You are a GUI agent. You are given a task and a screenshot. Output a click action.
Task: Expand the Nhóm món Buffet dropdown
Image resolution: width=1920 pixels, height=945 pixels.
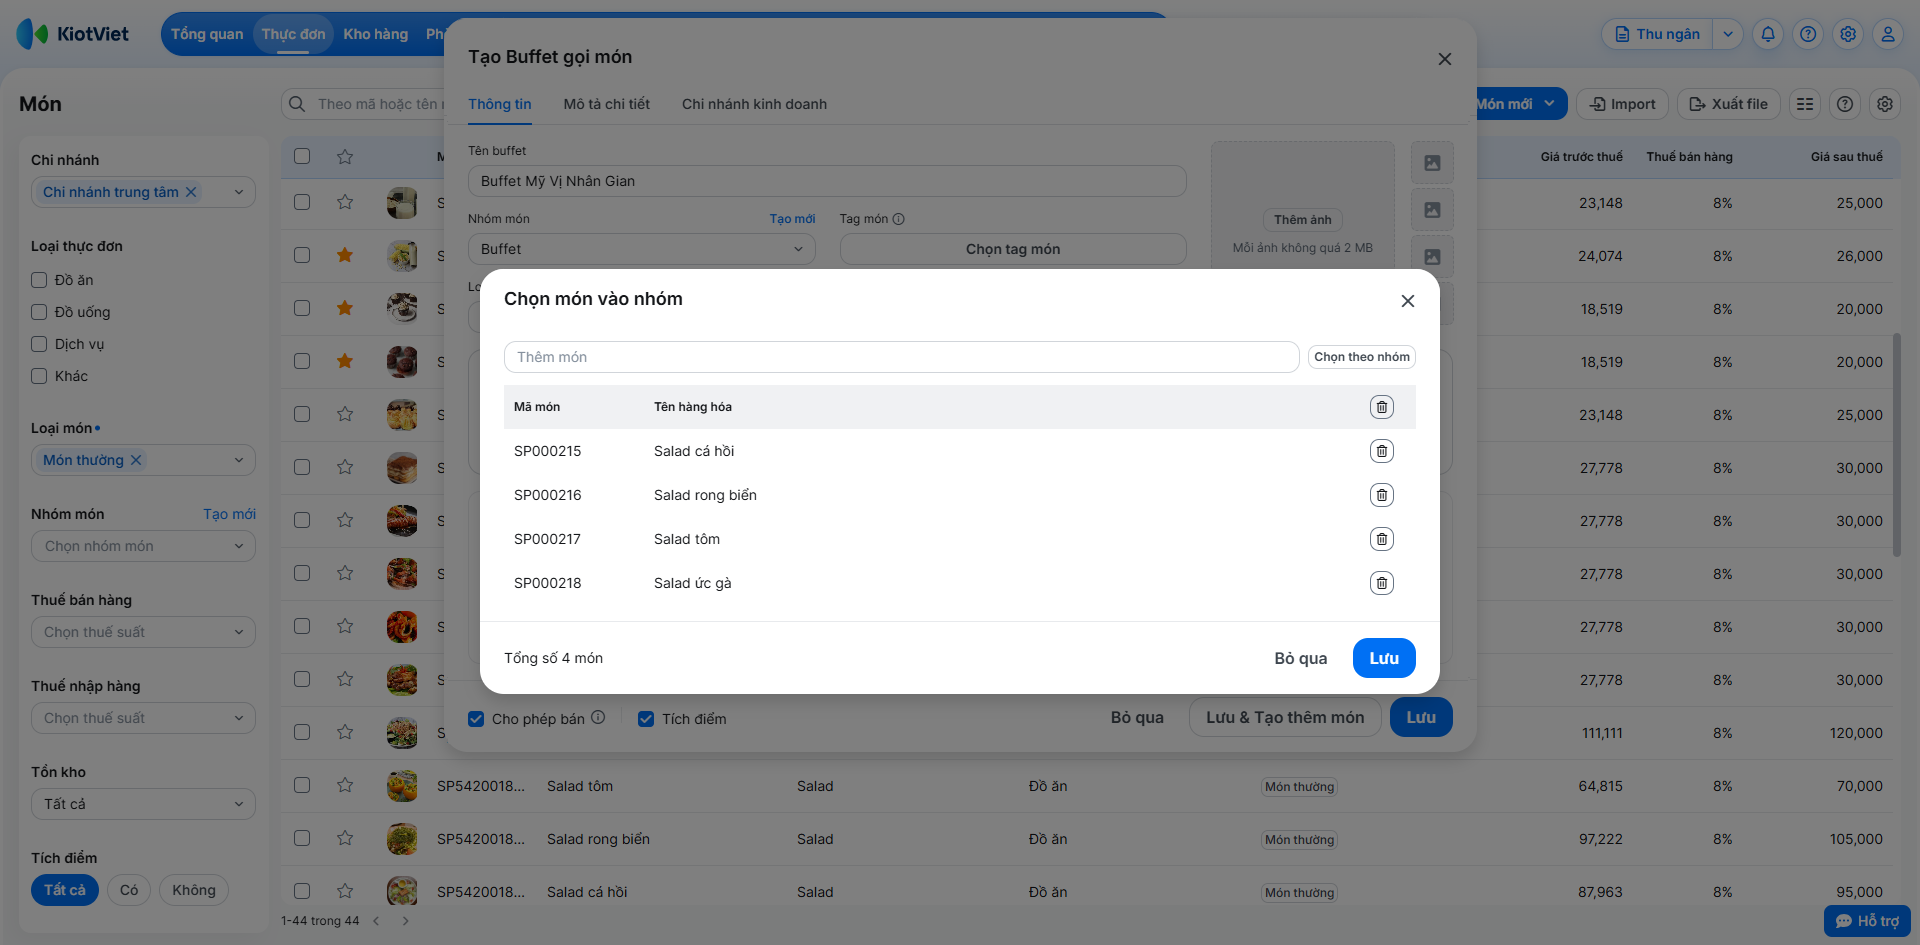coord(641,249)
